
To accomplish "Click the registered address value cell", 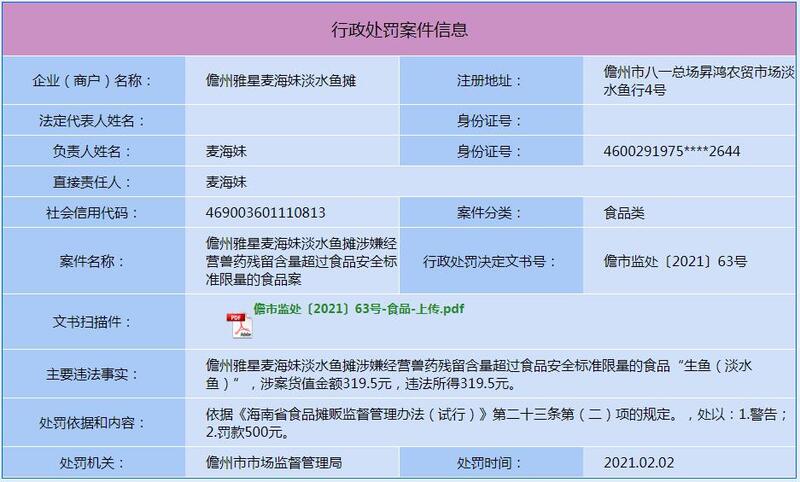I will click(x=692, y=80).
